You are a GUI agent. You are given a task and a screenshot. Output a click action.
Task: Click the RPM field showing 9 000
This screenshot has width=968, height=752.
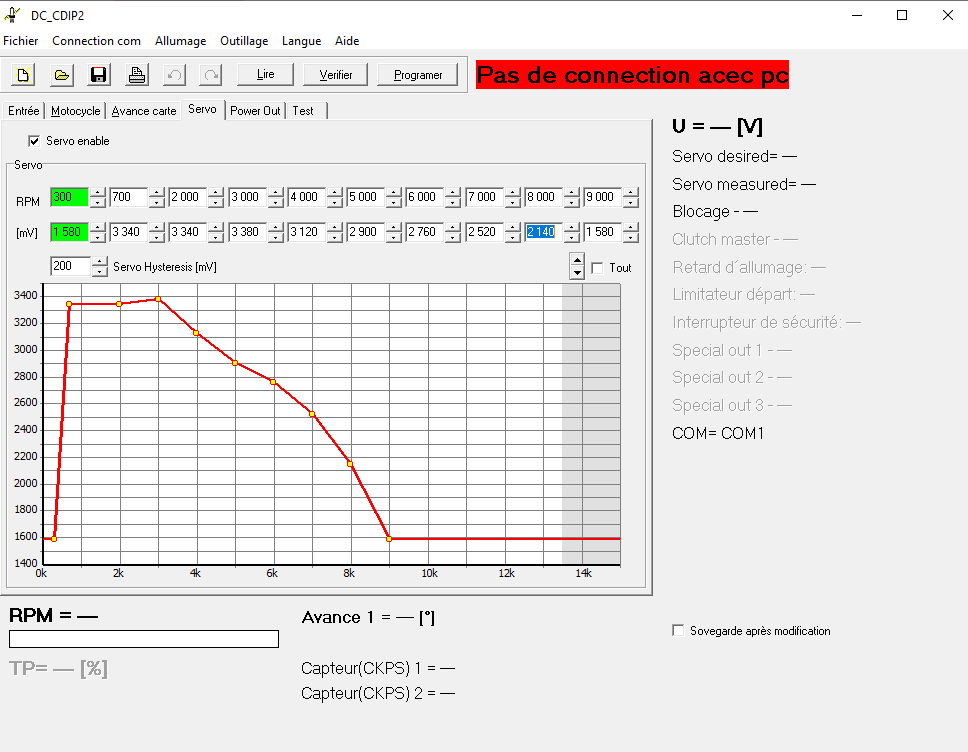pyautogui.click(x=603, y=197)
